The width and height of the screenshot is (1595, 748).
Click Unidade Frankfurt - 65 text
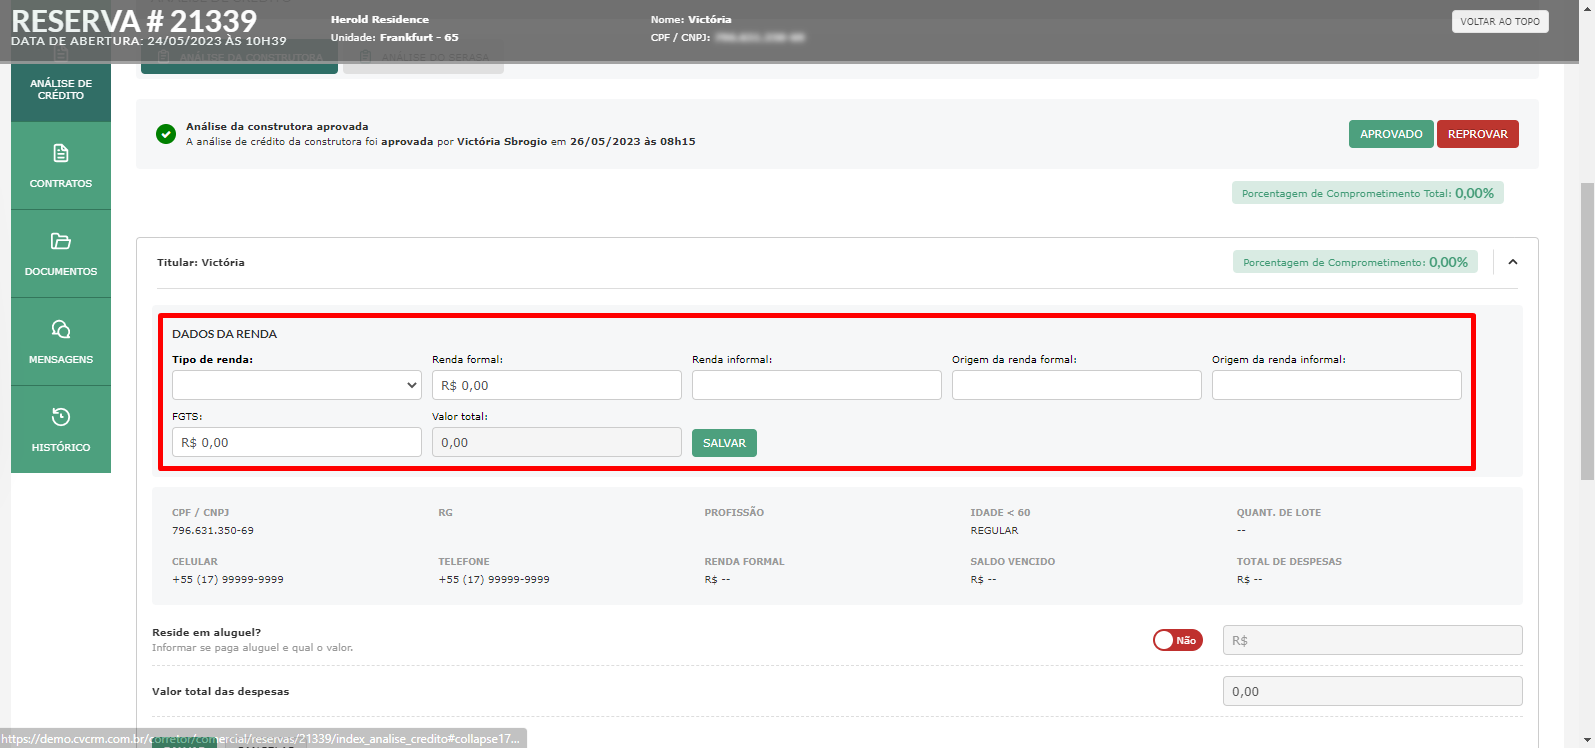[x=395, y=37]
